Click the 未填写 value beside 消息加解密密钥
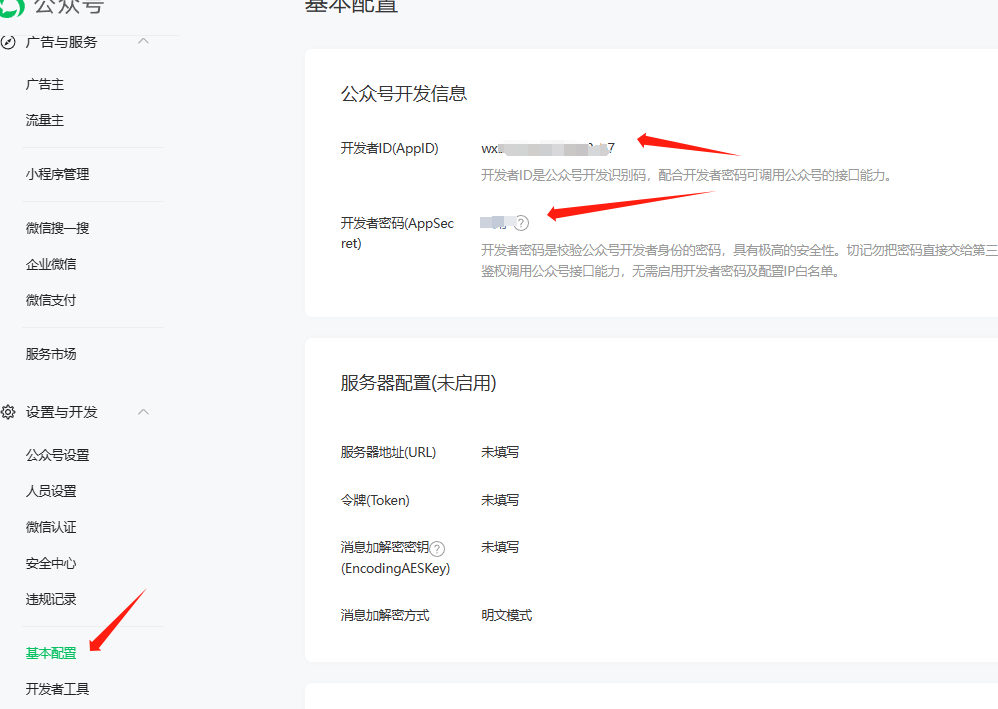The width and height of the screenshot is (998, 709). click(x=500, y=547)
